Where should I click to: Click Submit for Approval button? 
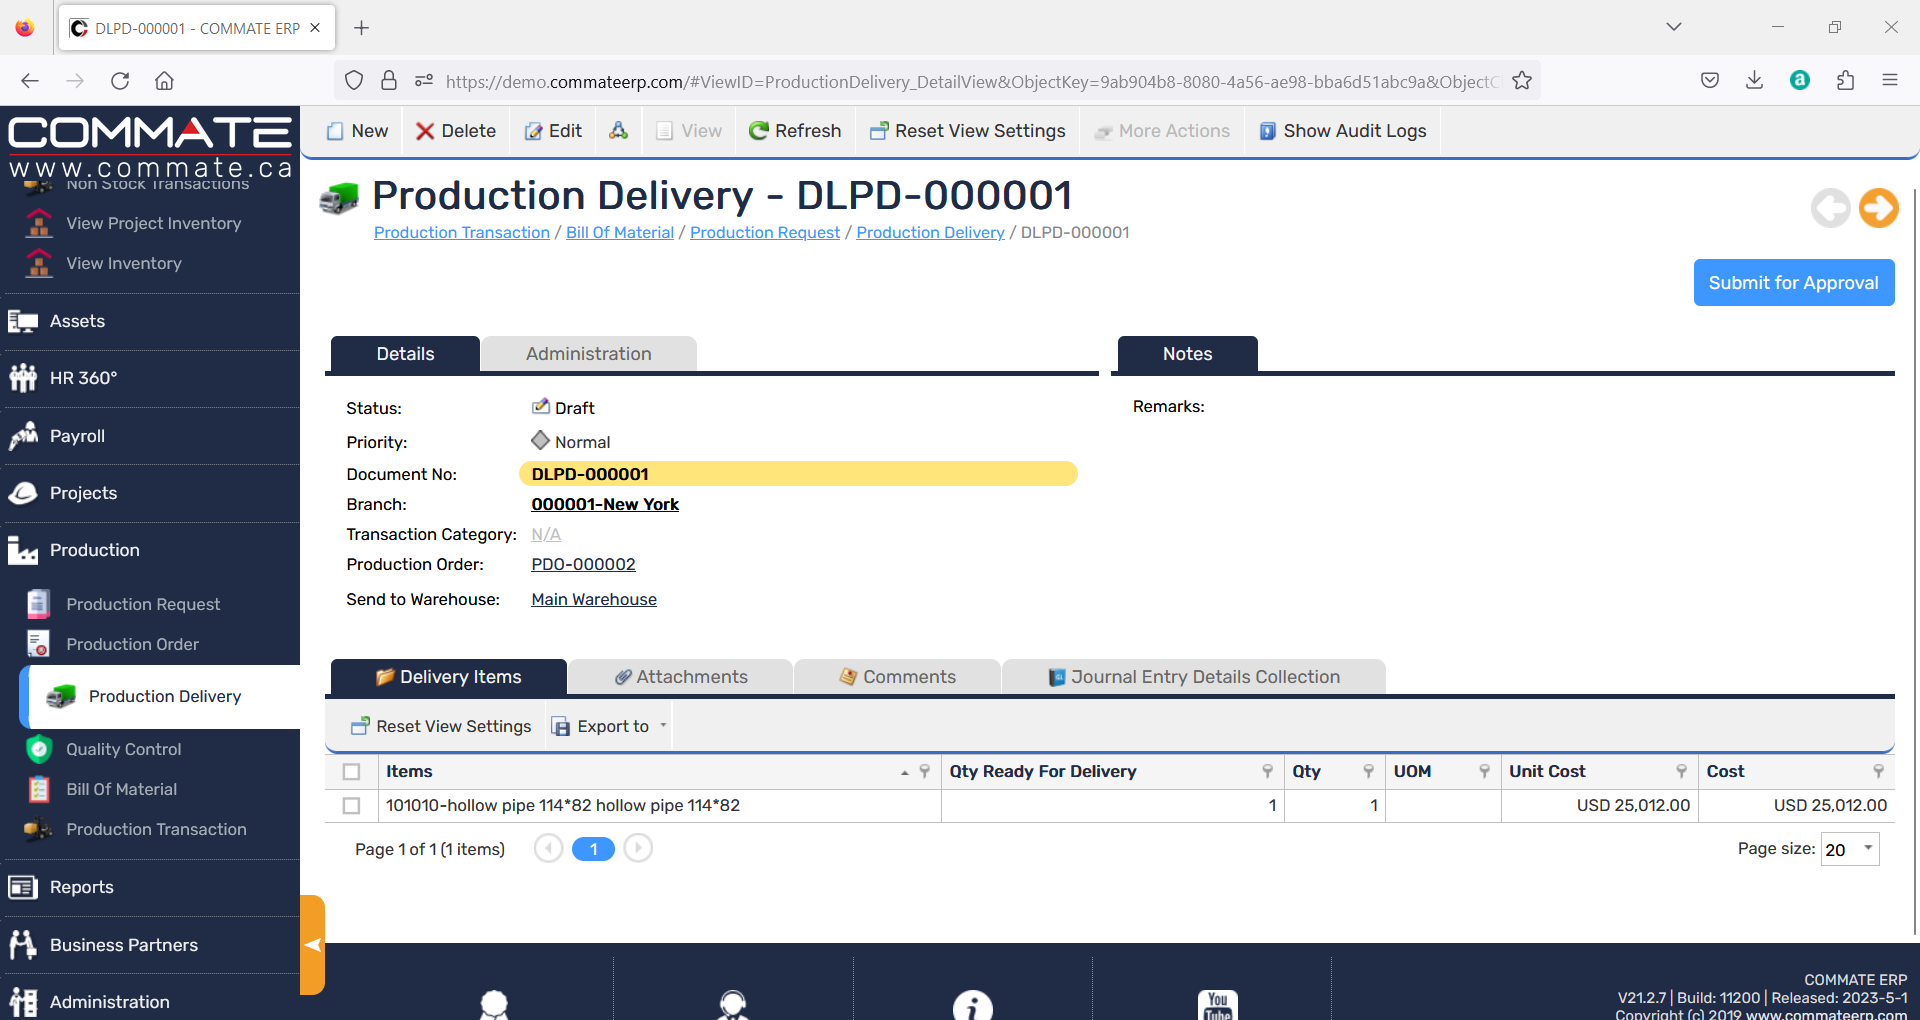(x=1793, y=283)
